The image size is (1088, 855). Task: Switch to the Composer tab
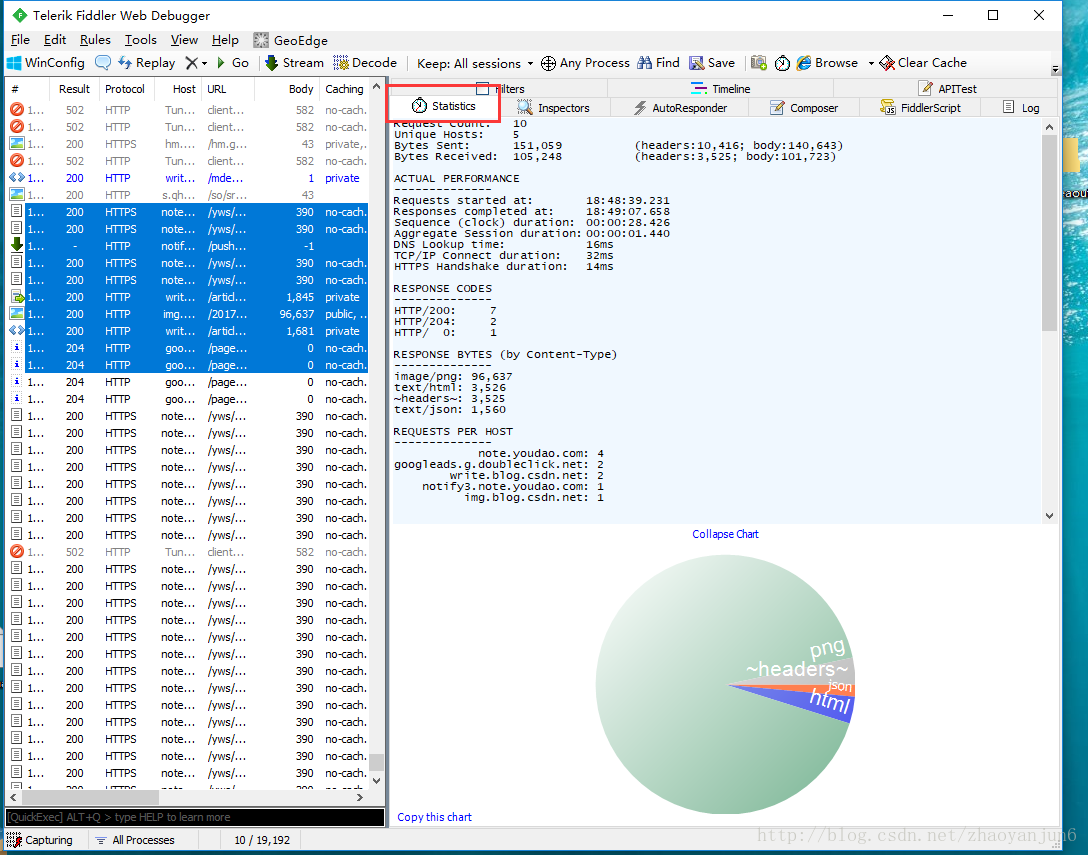tap(804, 108)
